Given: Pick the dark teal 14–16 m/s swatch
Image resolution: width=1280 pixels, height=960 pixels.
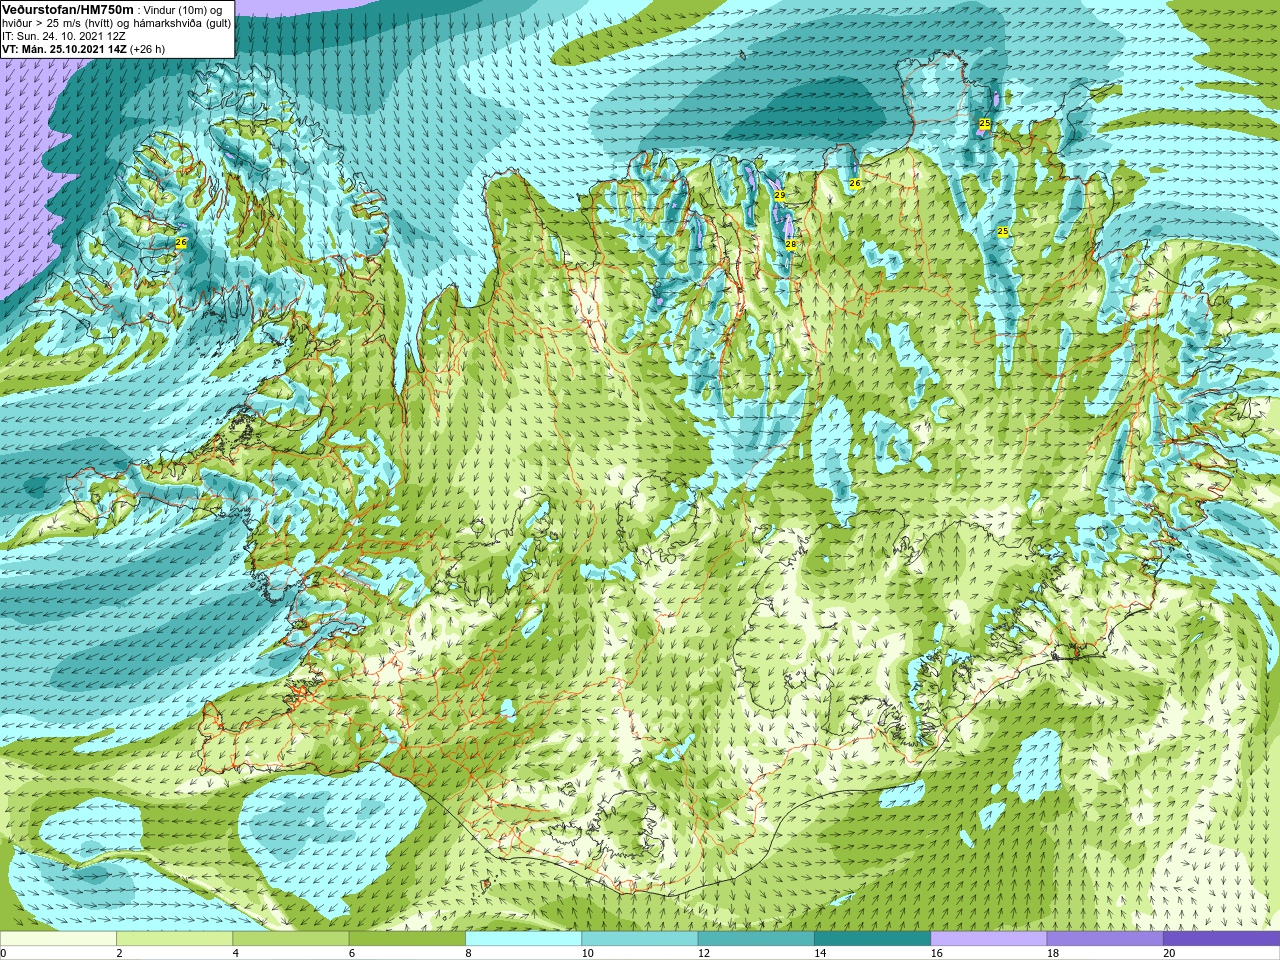Looking at the screenshot, I should pyautogui.click(x=872, y=939).
